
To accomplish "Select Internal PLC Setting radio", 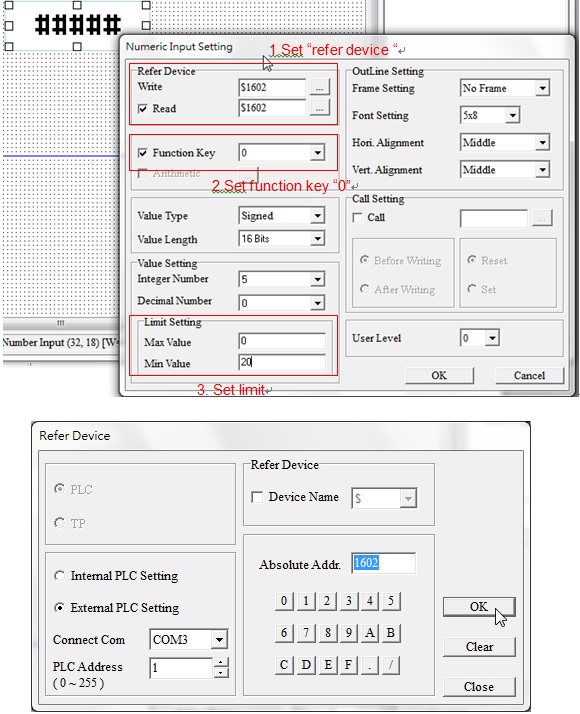I will click(59, 576).
